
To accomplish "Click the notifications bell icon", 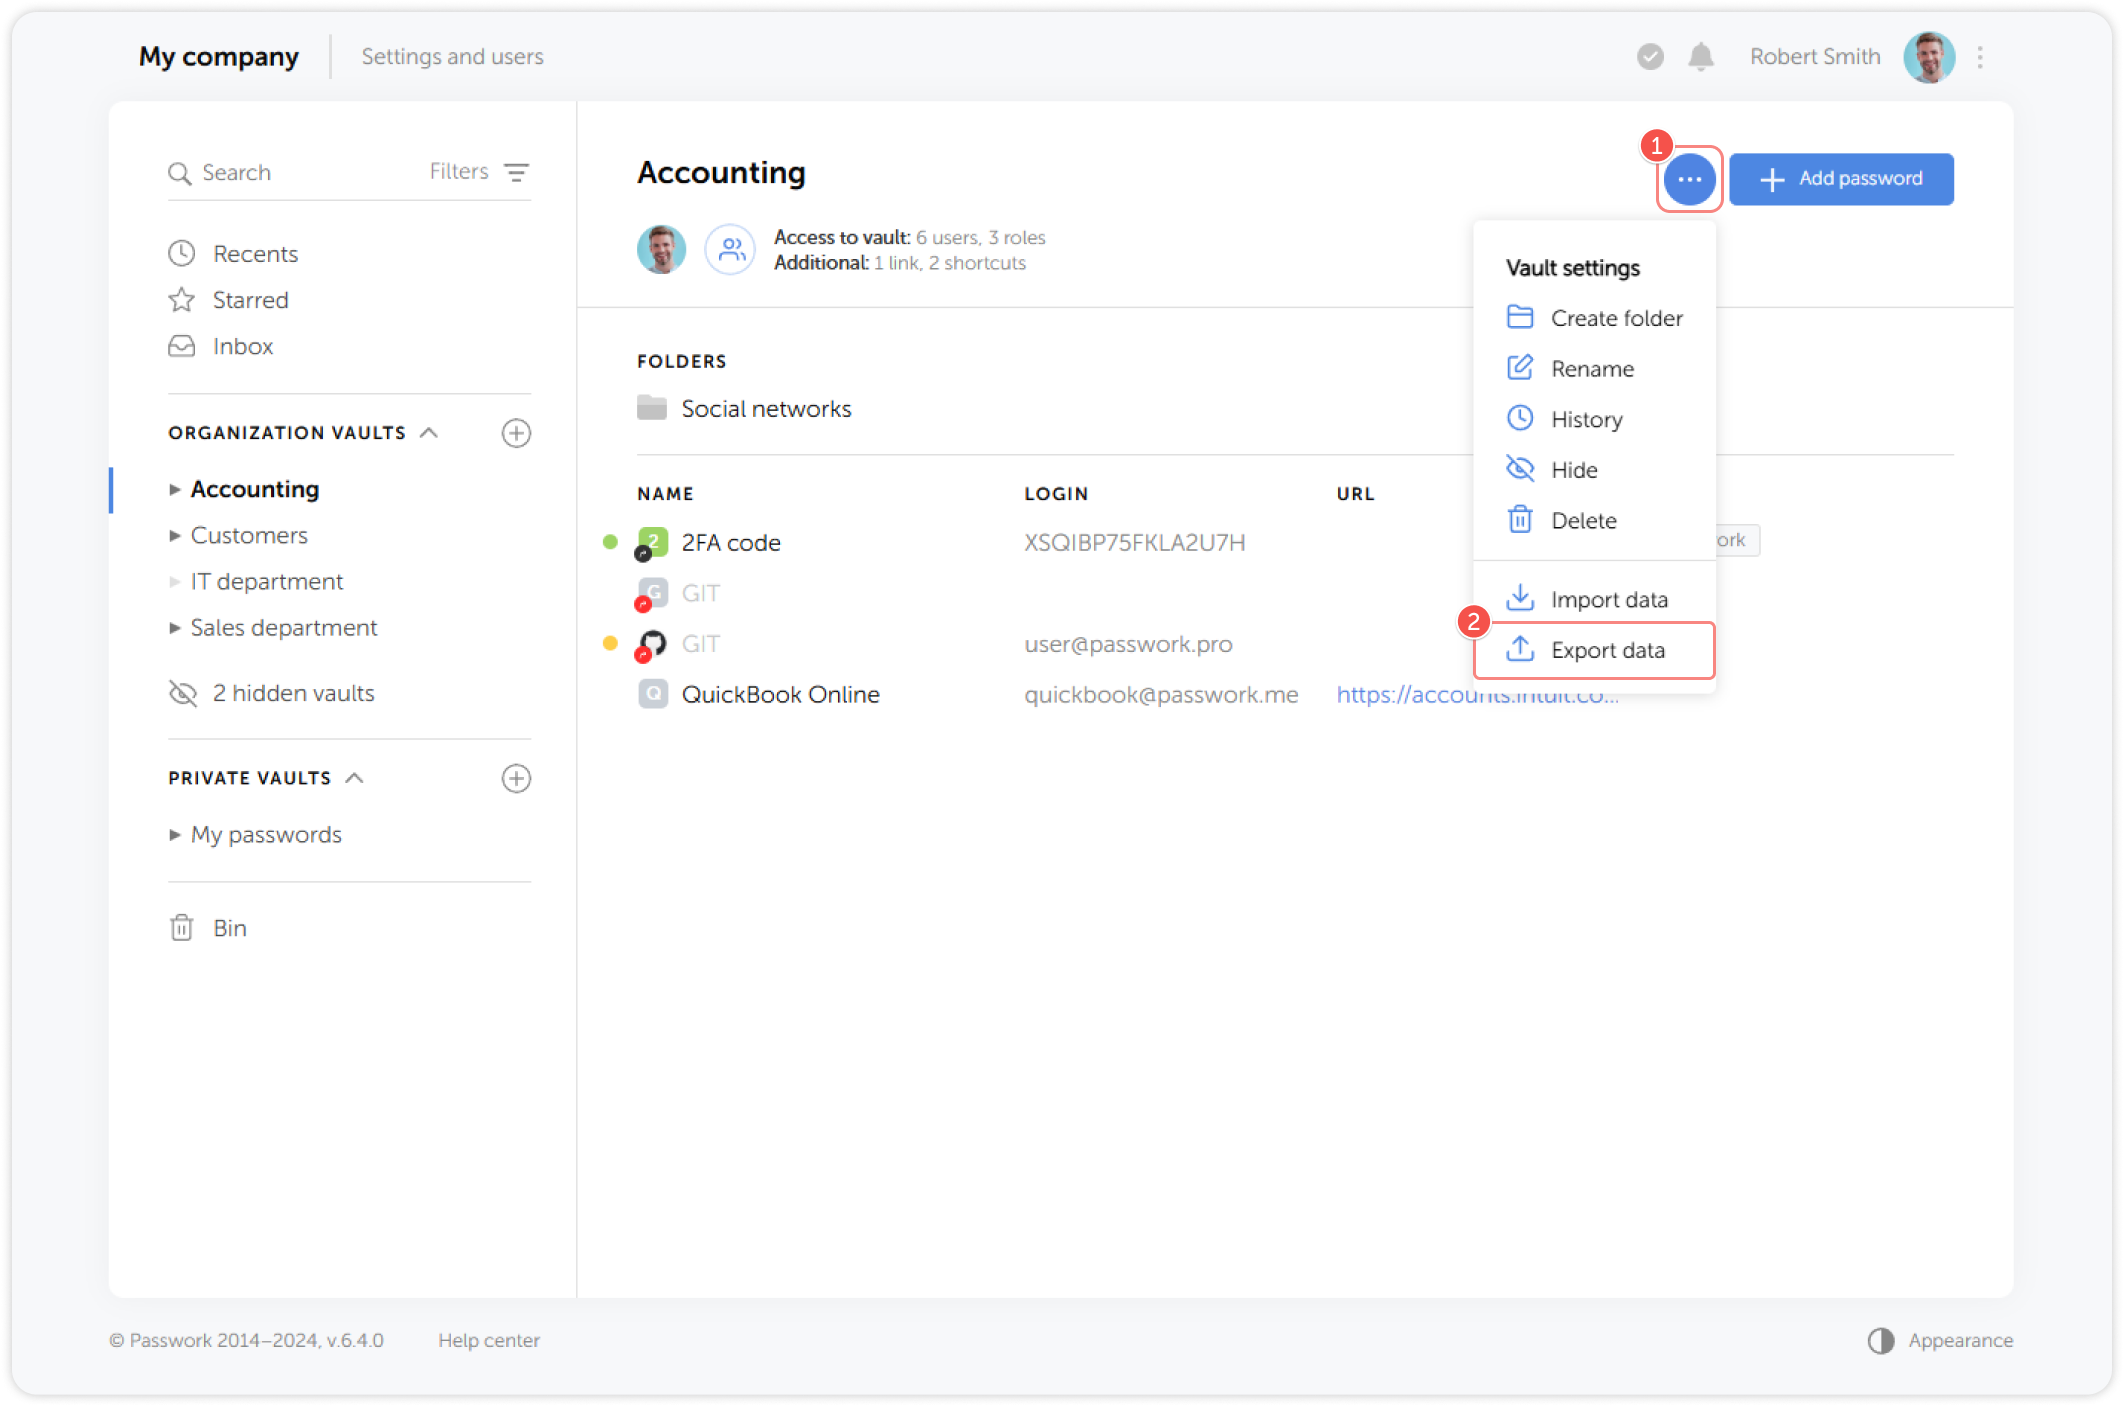I will (x=1700, y=57).
